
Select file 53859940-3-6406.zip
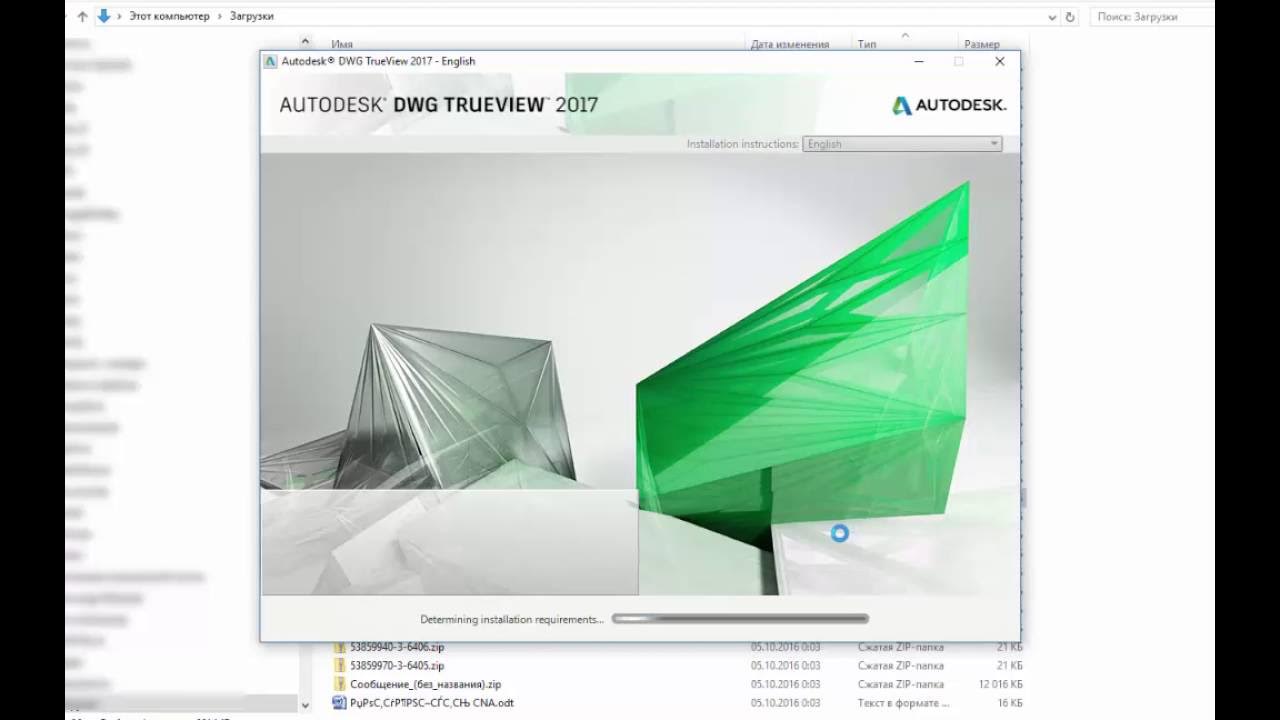pos(397,647)
